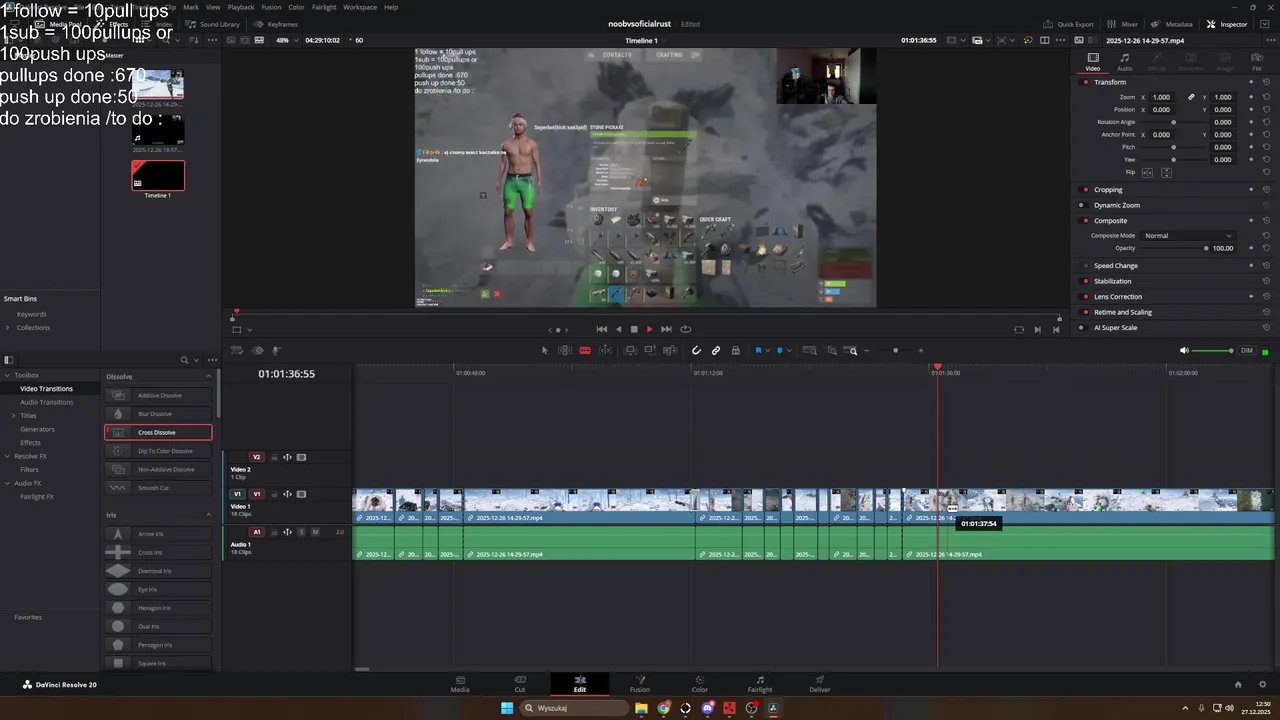The image size is (1280, 720).
Task: Expand the Audio FX category
Action: 7,483
